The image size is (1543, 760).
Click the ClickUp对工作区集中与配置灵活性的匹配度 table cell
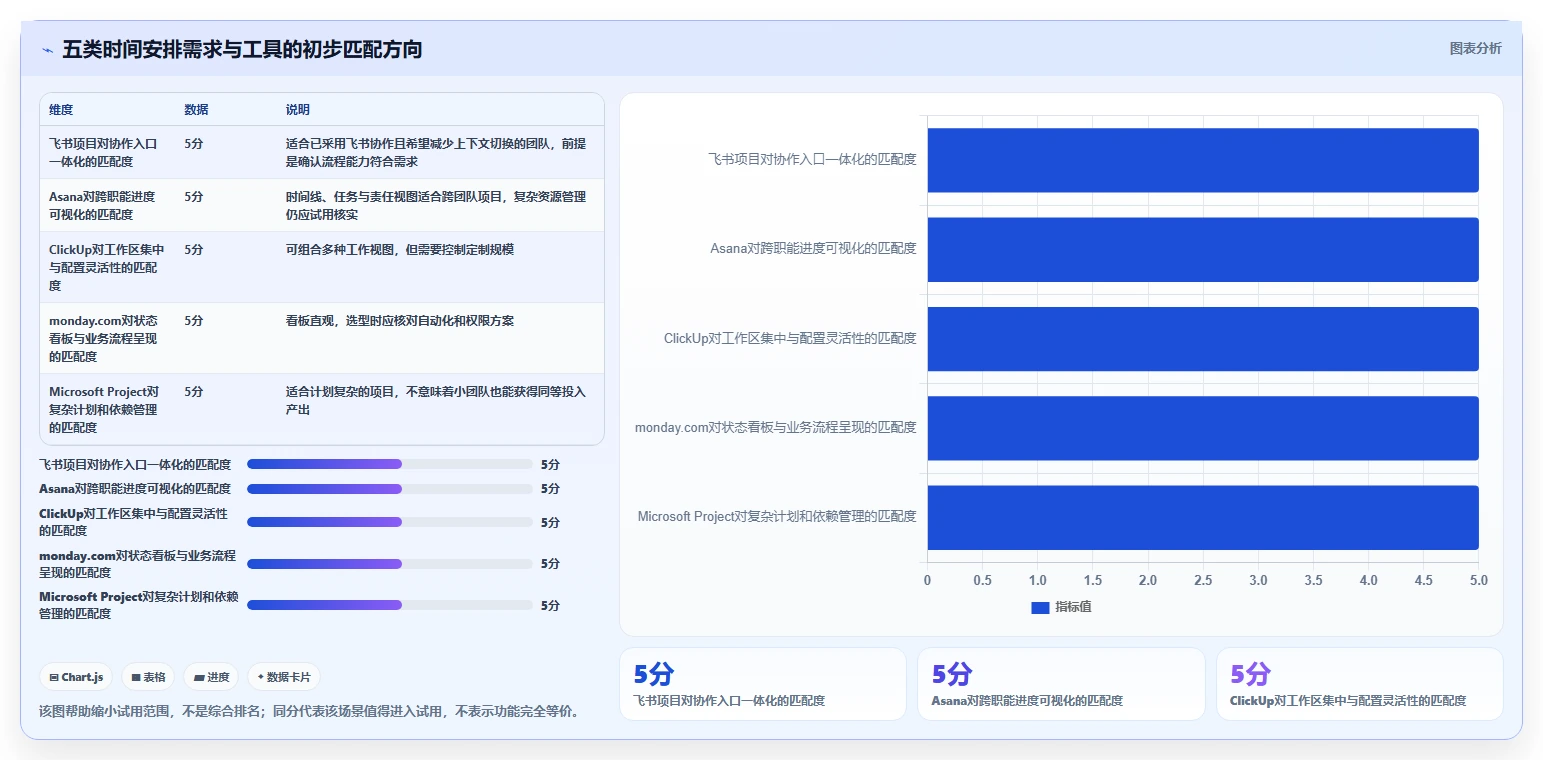107,267
